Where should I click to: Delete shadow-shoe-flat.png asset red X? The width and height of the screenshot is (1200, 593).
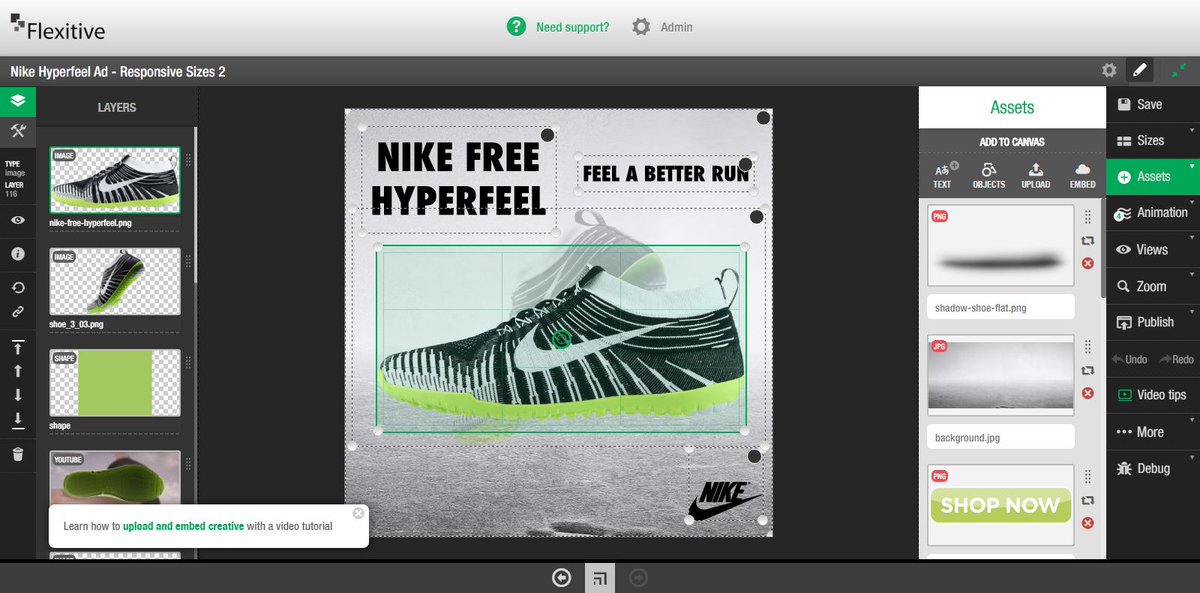(x=1088, y=263)
